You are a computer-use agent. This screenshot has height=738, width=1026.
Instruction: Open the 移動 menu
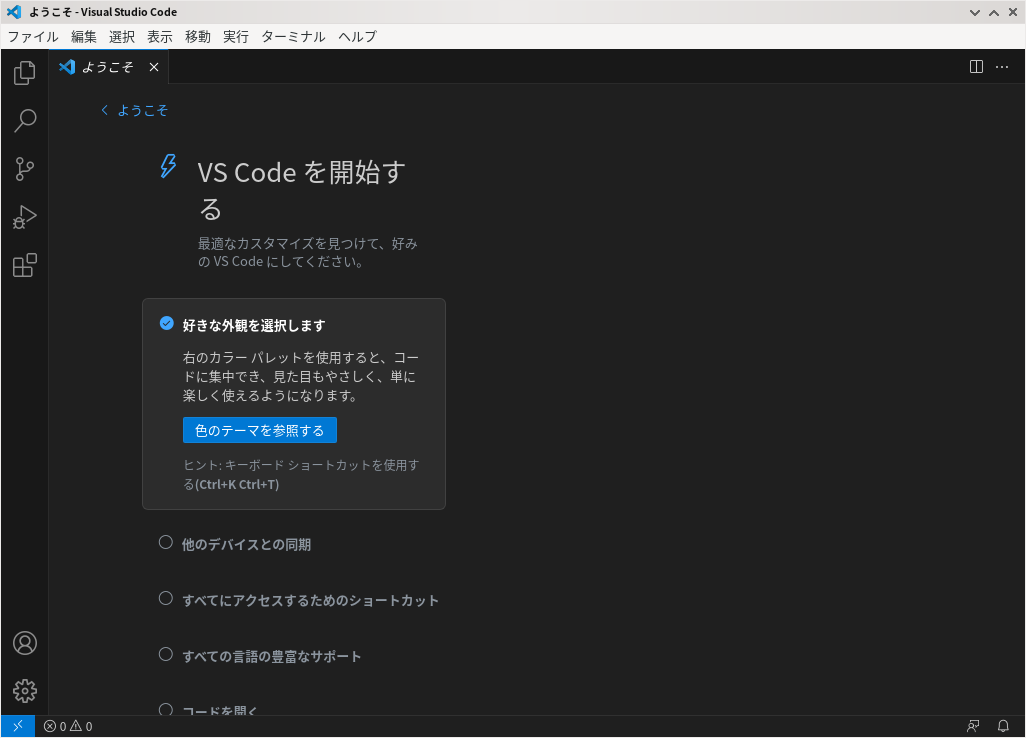[x=198, y=37]
